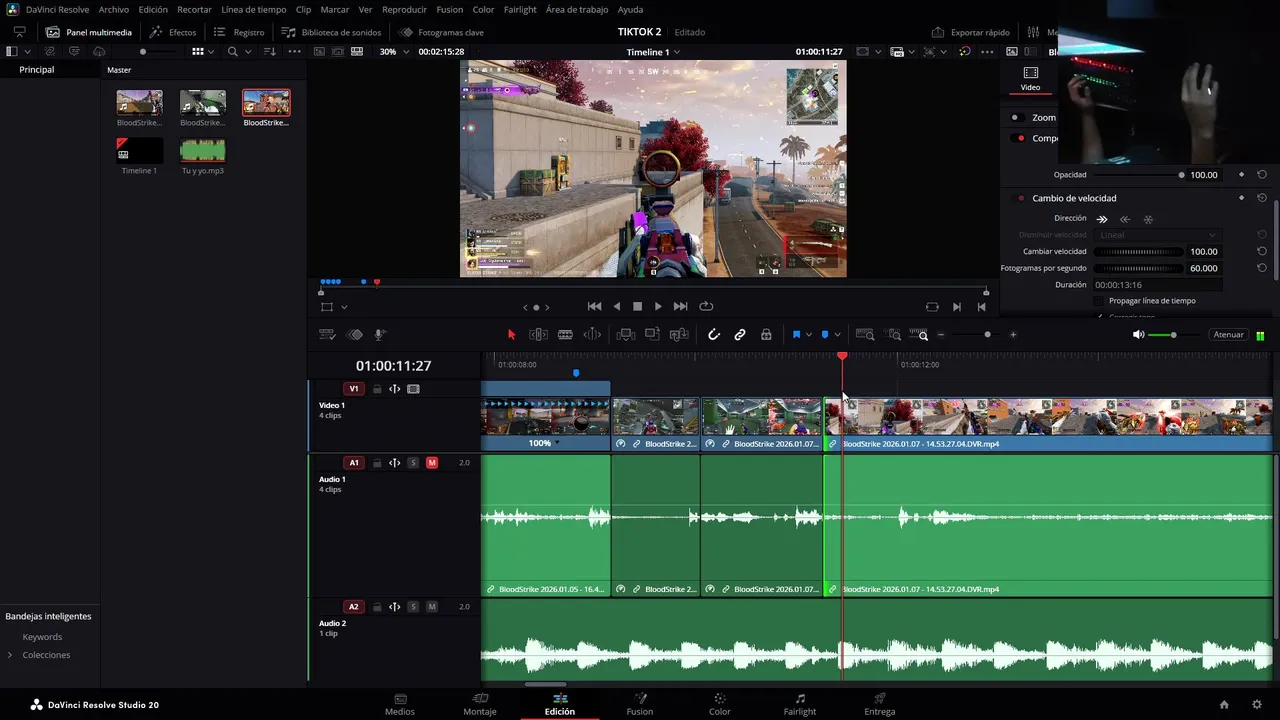Viewport: 1280px width, 720px height.
Task: Switch to the Fairlight page tab
Action: tap(800, 704)
